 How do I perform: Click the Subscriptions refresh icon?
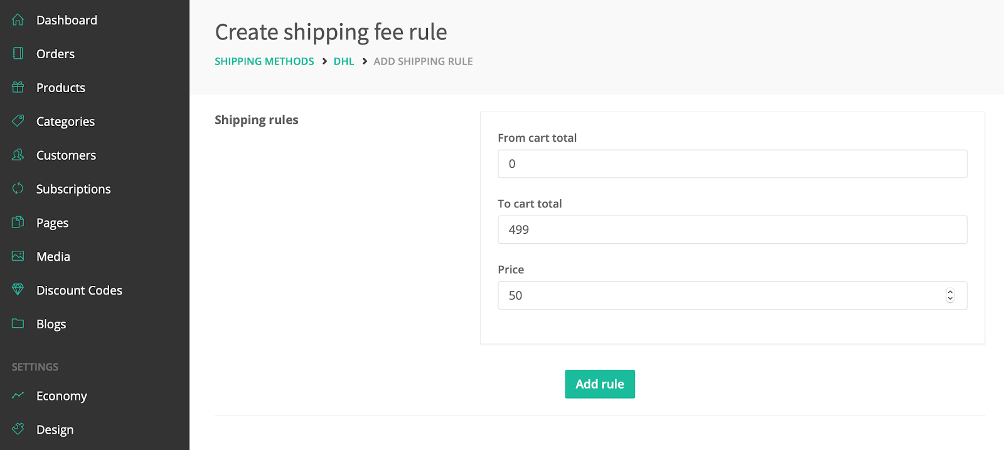click(18, 189)
